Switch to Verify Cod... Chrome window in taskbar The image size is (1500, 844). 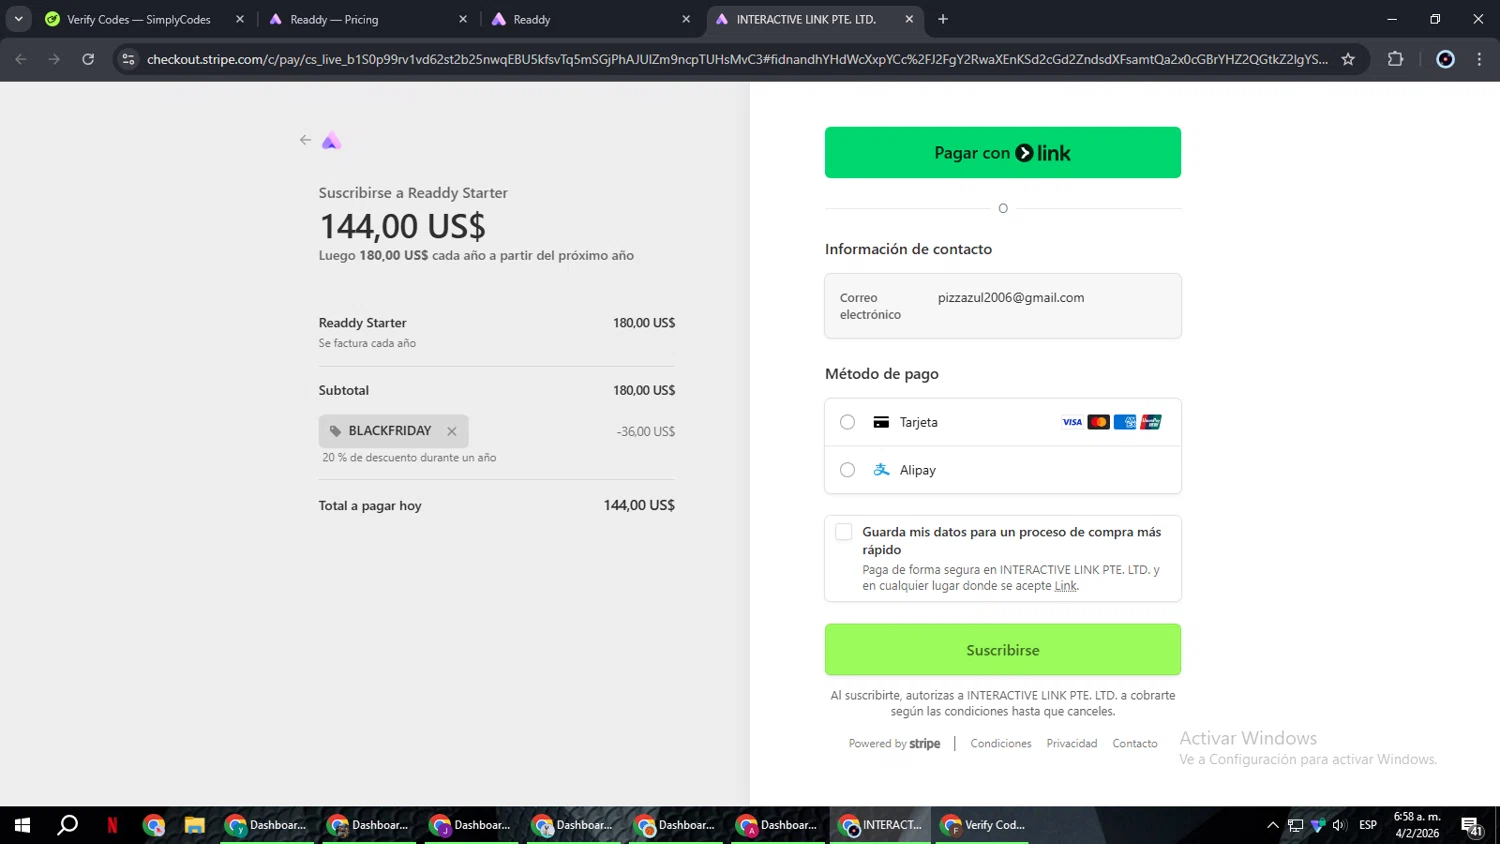[983, 825]
